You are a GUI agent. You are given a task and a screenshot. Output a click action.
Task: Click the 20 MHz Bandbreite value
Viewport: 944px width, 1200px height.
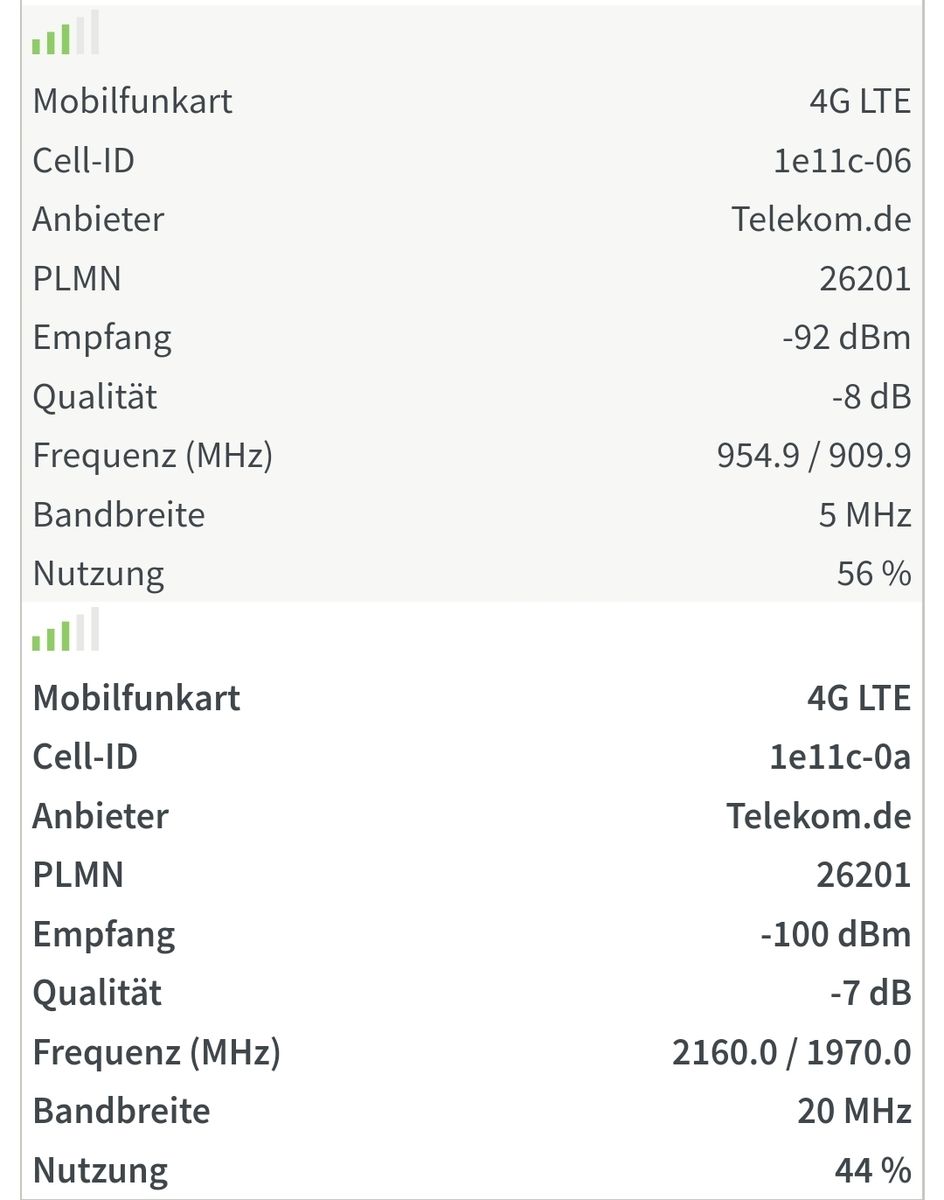854,1111
